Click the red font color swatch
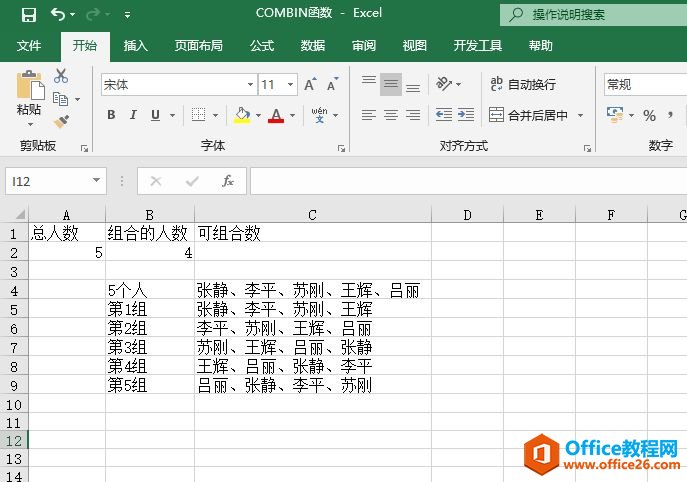 point(276,115)
